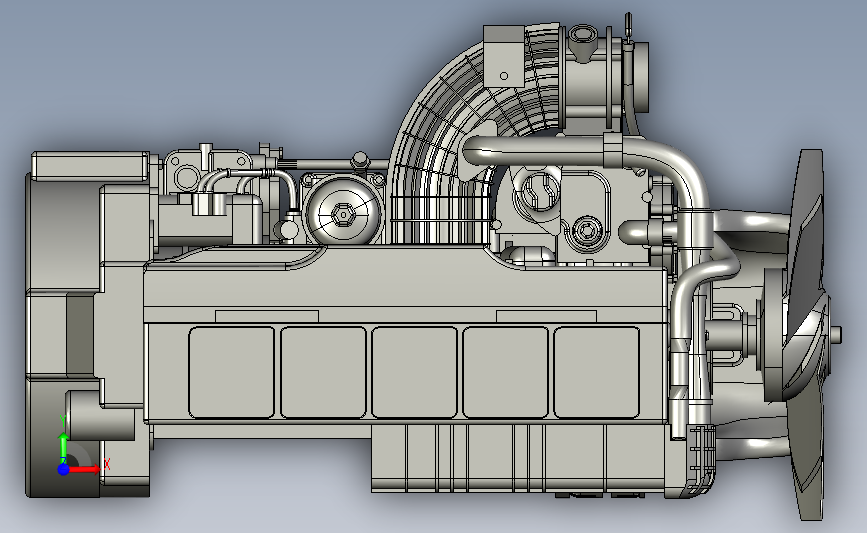This screenshot has width=867, height=533.
Task: Click the blue Z axis ball of the triad
Action: [x=63, y=469]
